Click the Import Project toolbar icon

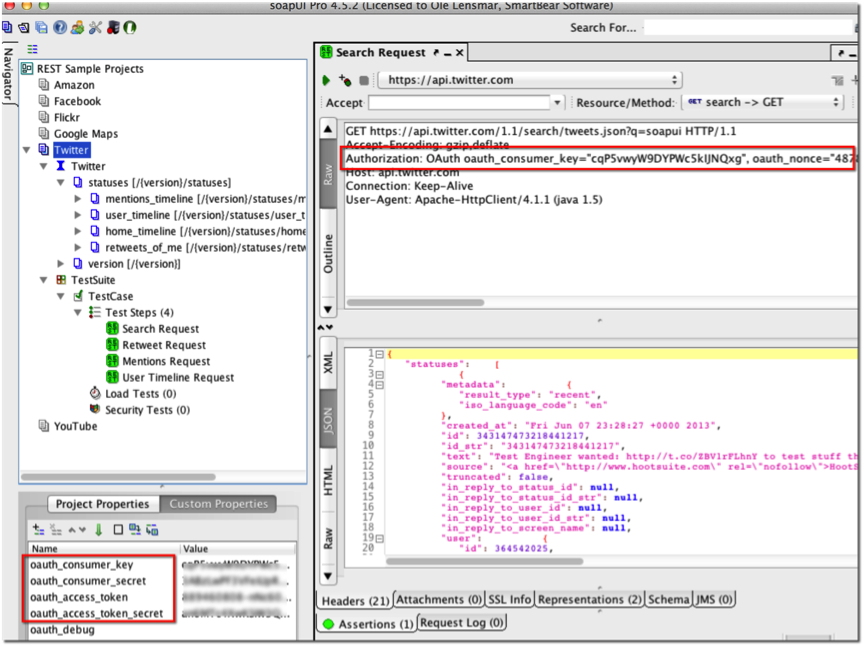click(x=24, y=27)
